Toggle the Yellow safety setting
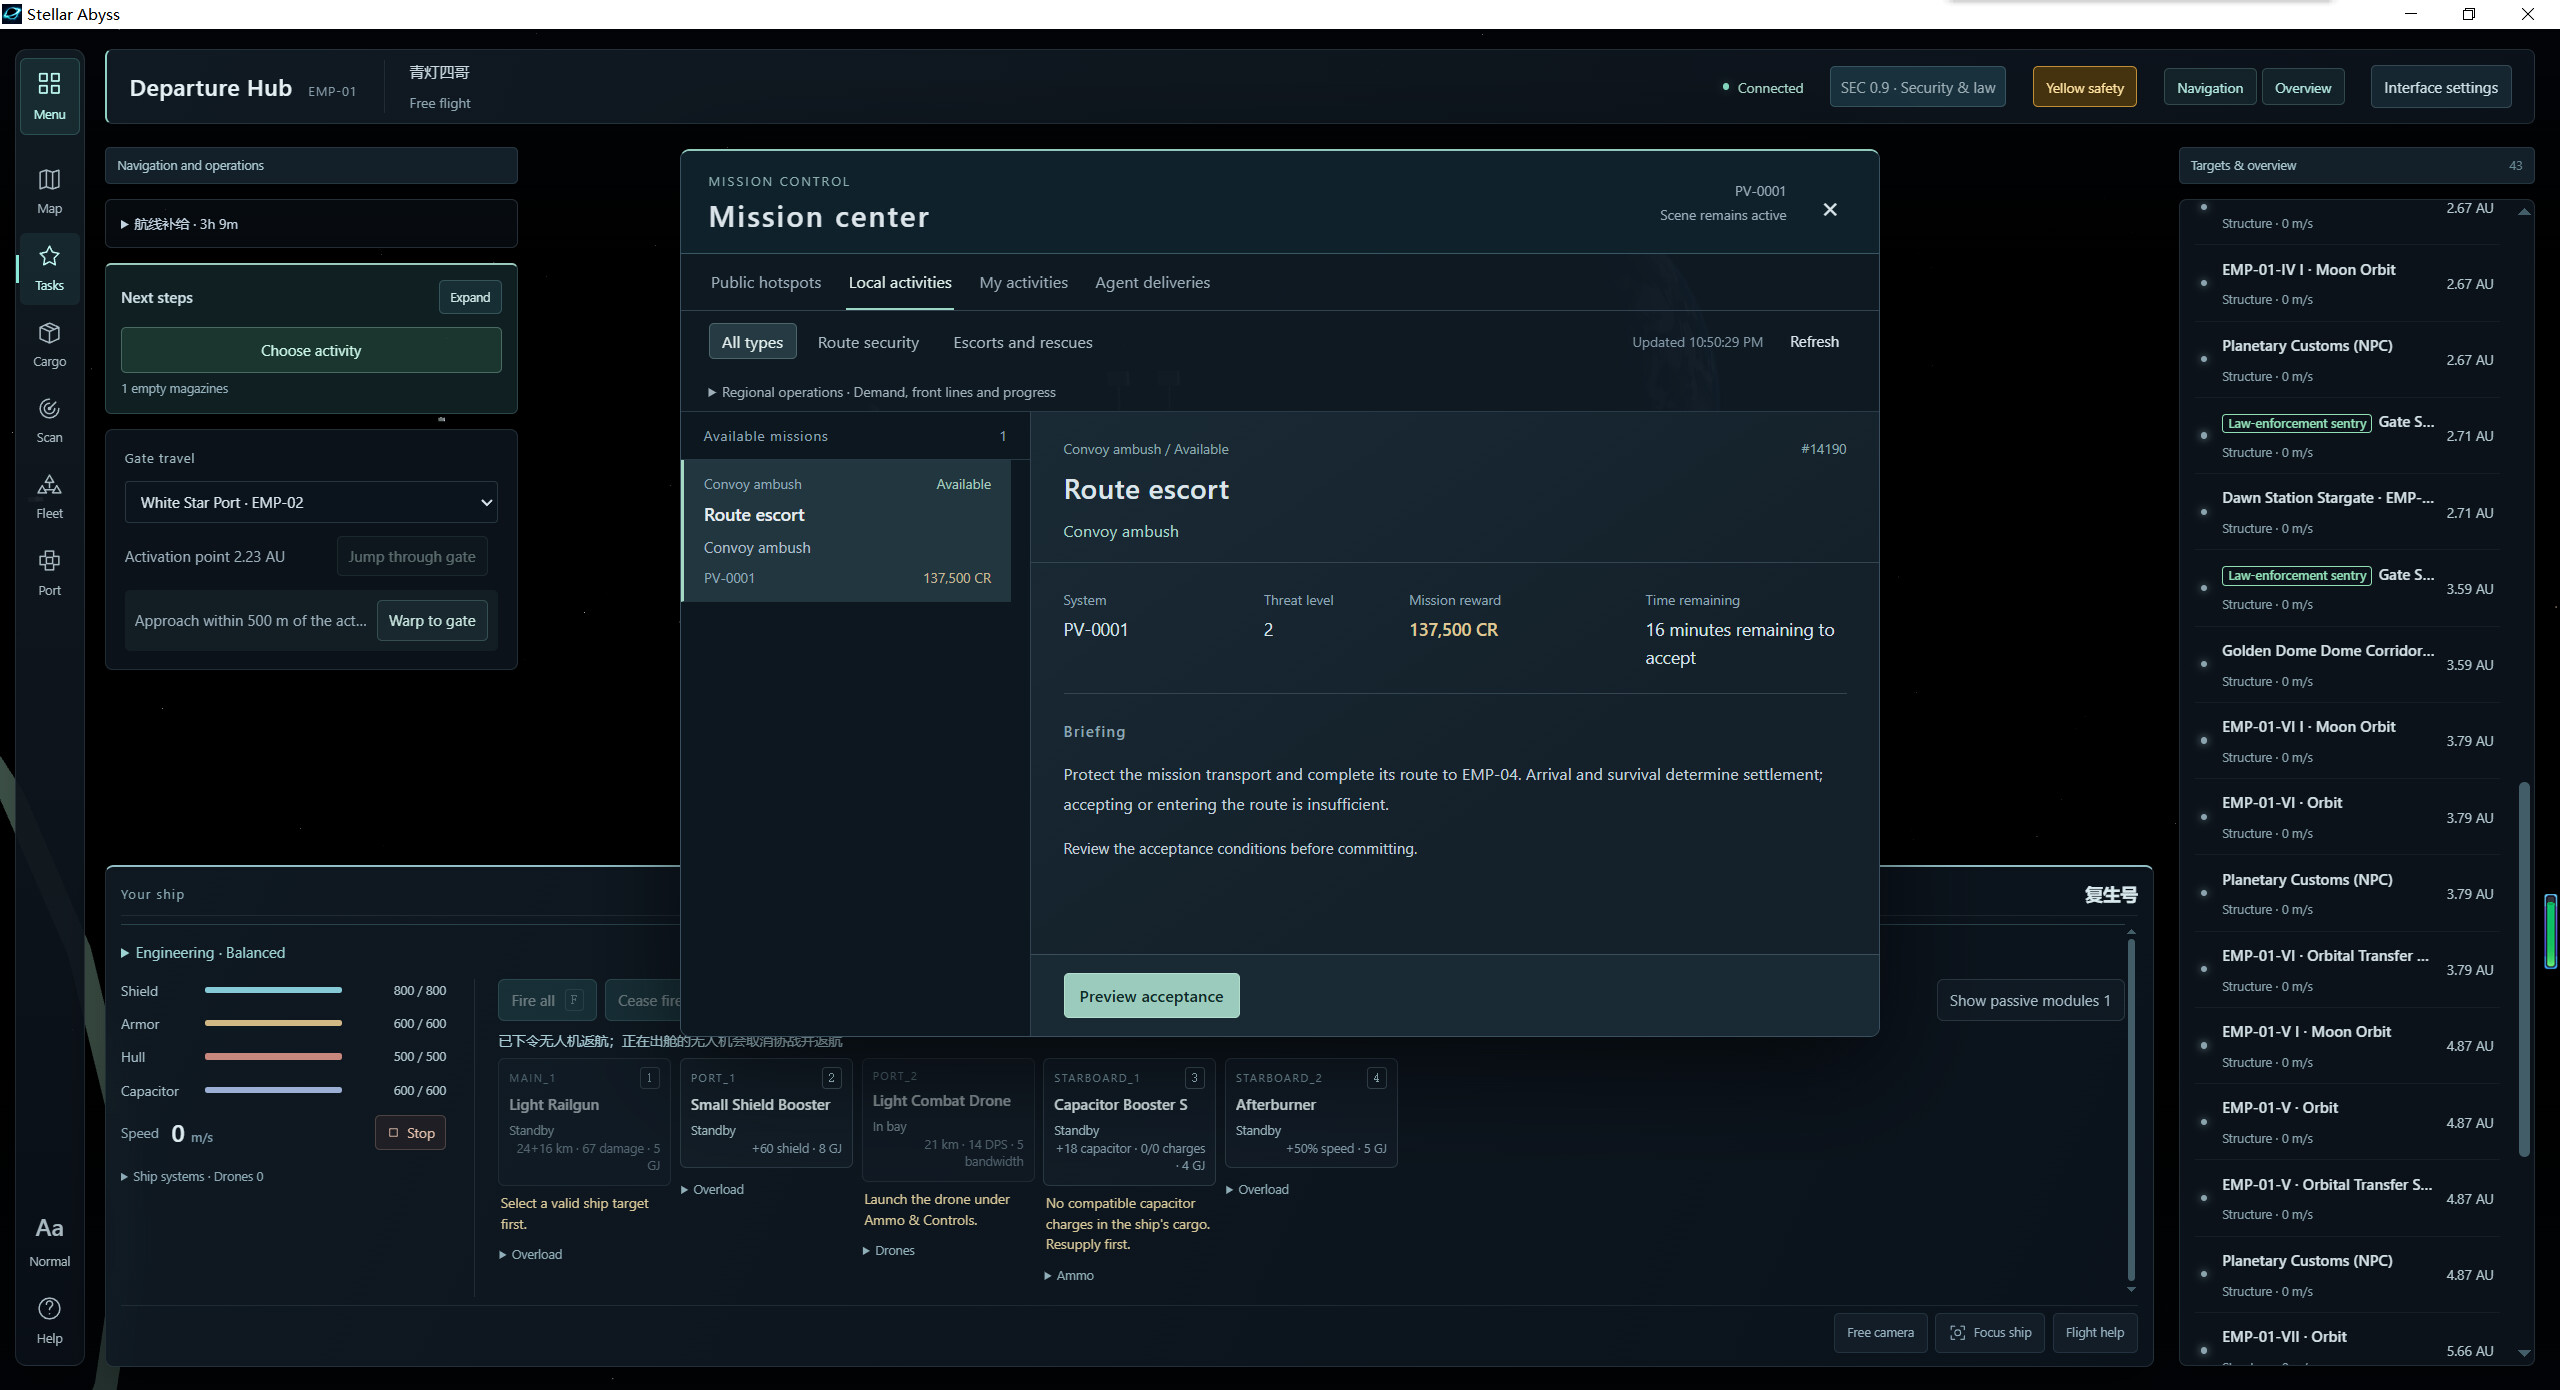 [2084, 88]
